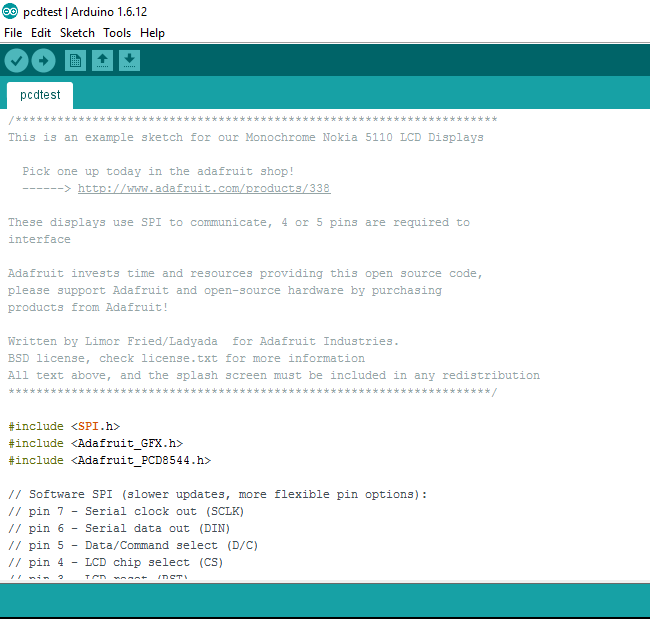The height and width of the screenshot is (619, 650).
Task: Click the 'pin 6 - Serial data out (DIN)' comment
Action: [x=119, y=528]
